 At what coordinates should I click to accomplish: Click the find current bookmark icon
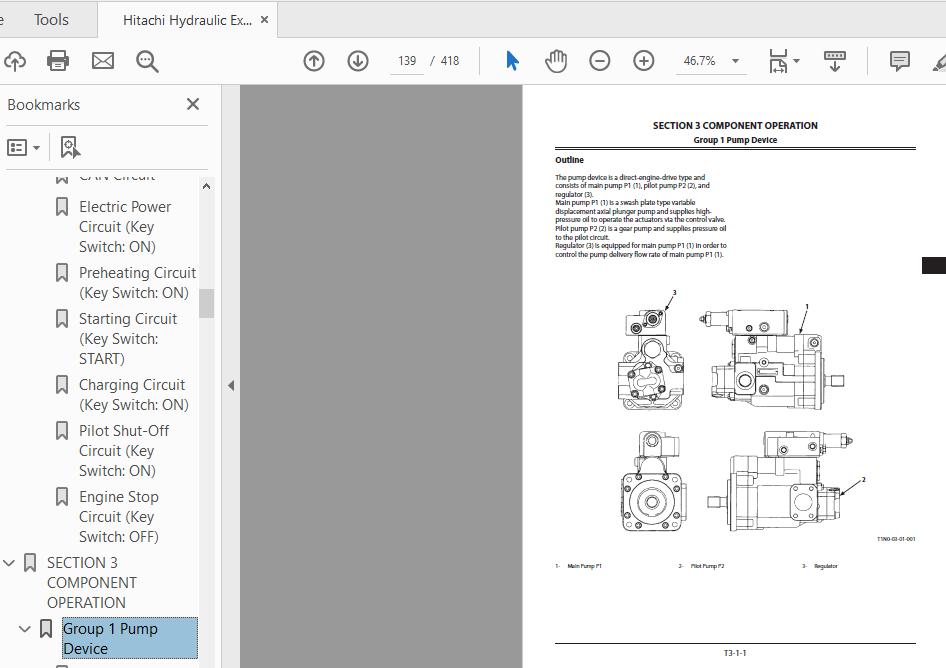pyautogui.click(x=70, y=147)
